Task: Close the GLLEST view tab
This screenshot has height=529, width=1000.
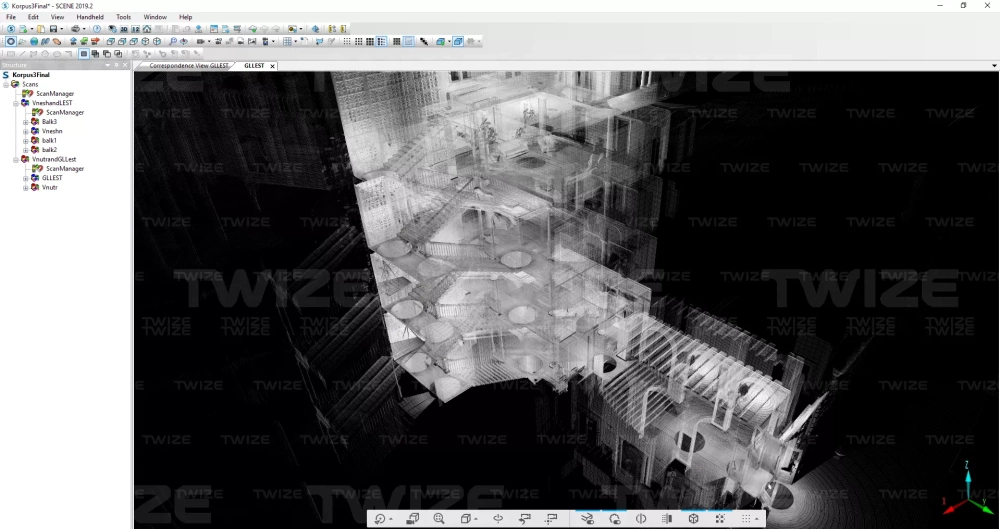Action: (273, 66)
